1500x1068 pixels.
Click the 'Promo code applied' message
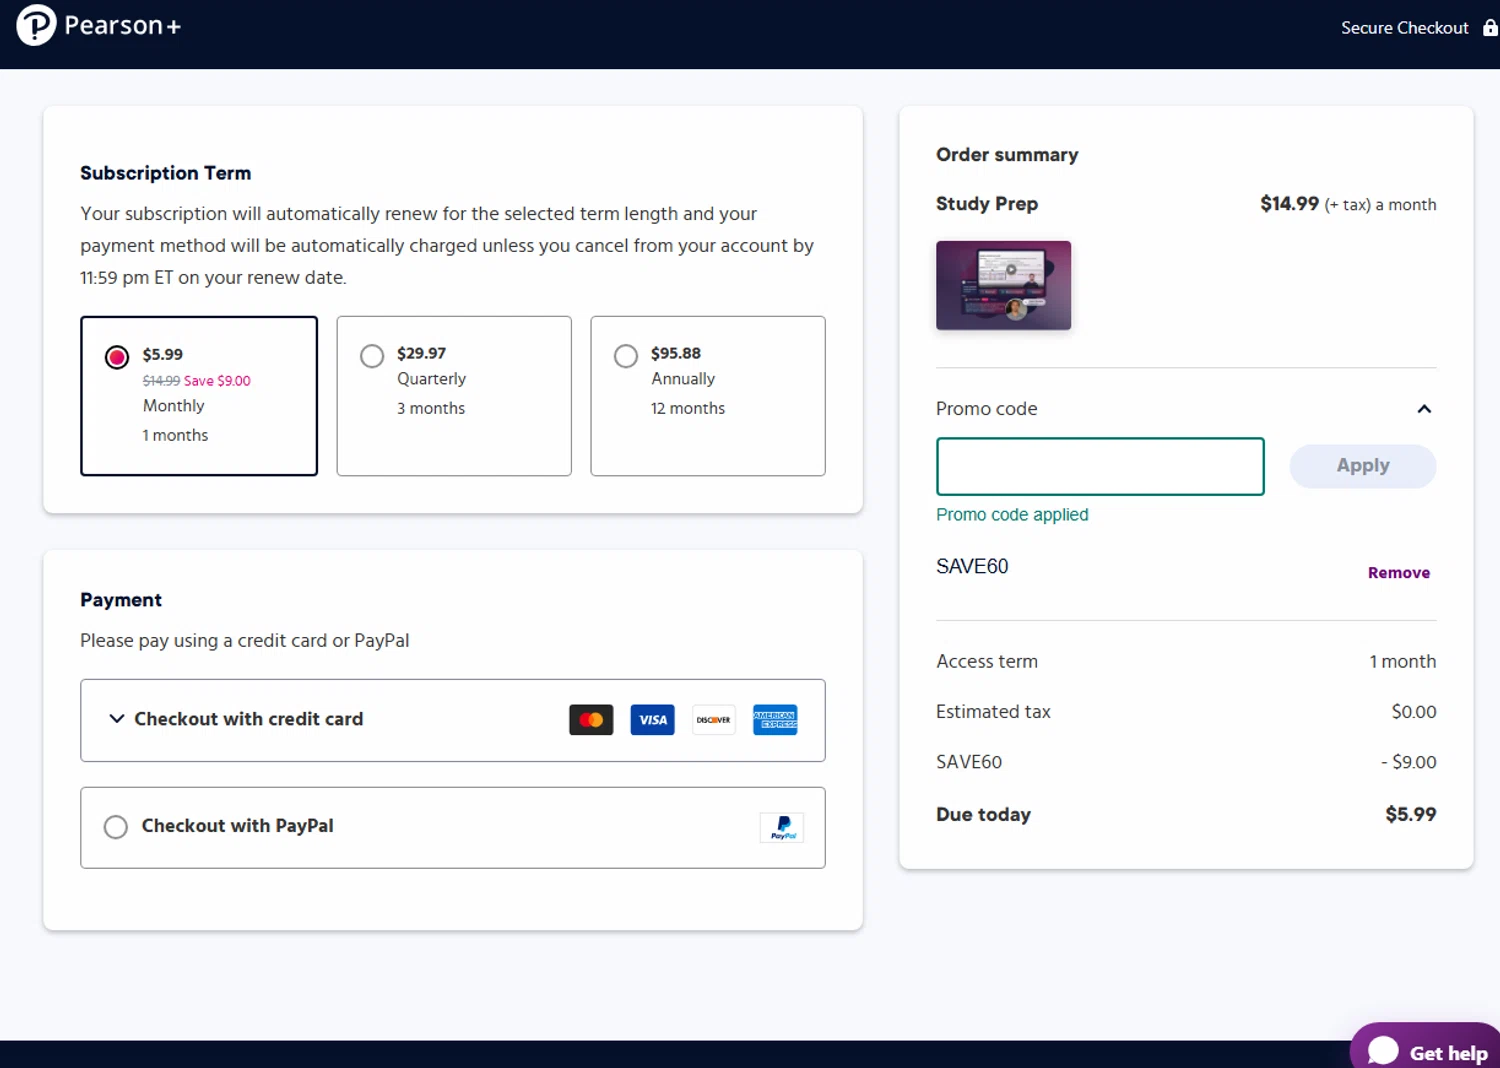(x=1012, y=515)
